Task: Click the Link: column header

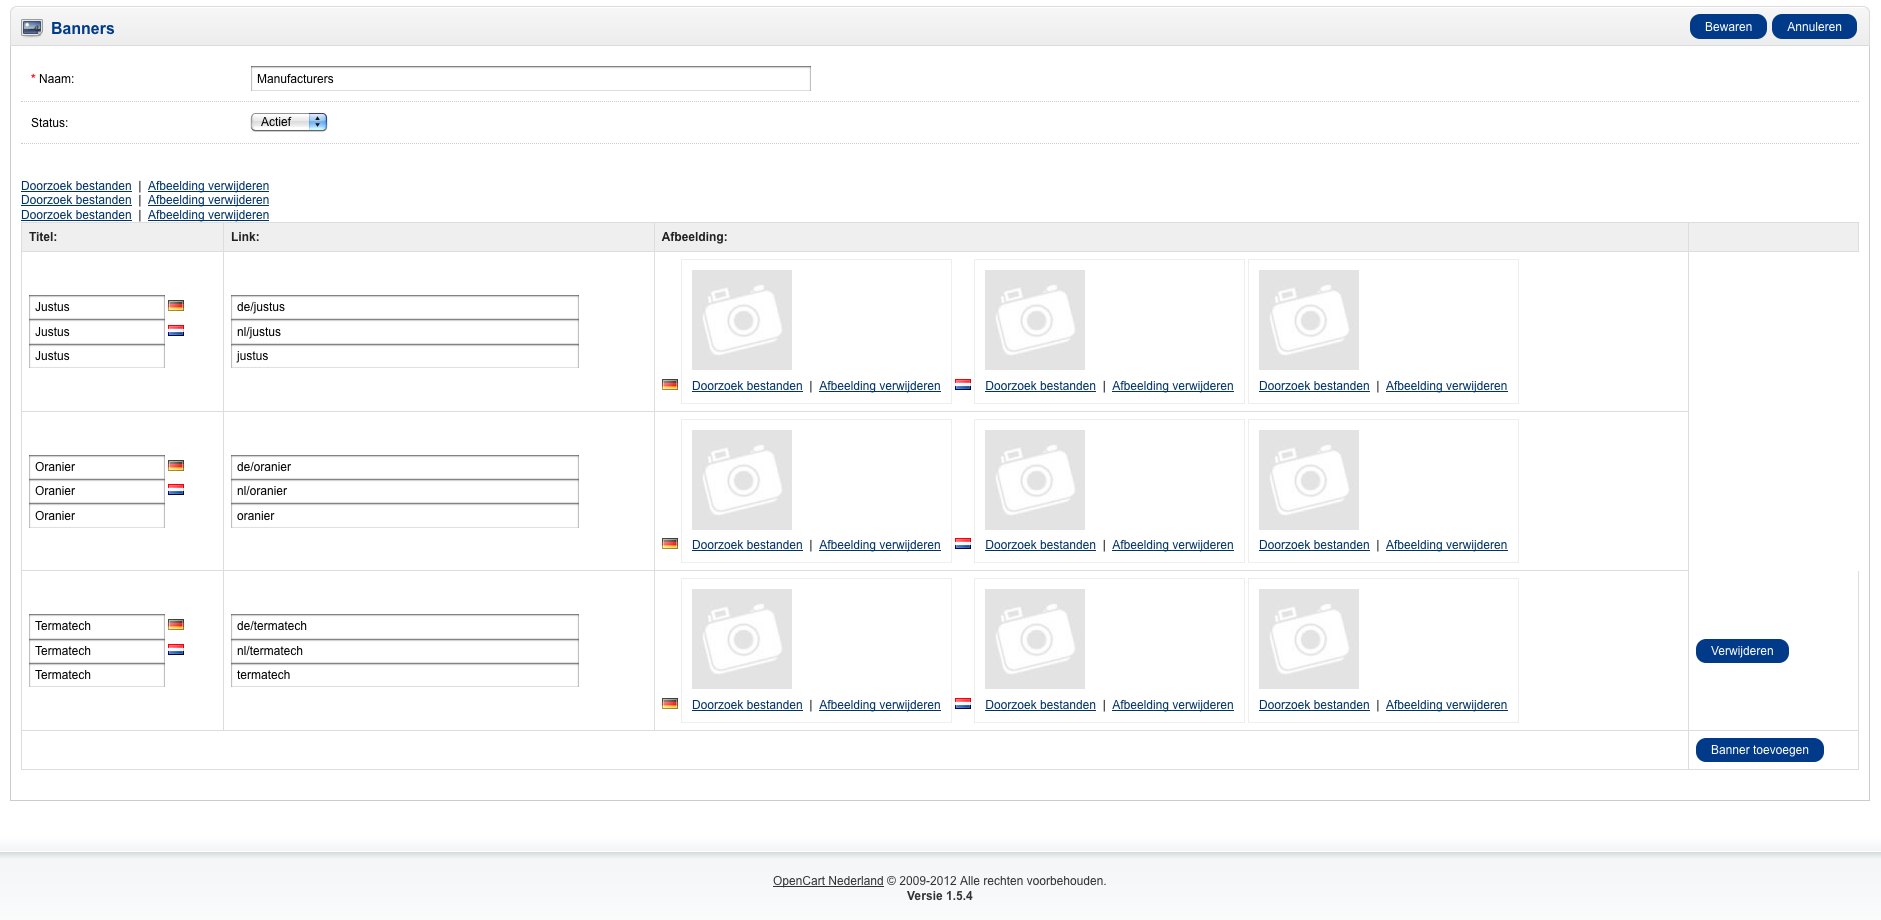Action: click(245, 237)
